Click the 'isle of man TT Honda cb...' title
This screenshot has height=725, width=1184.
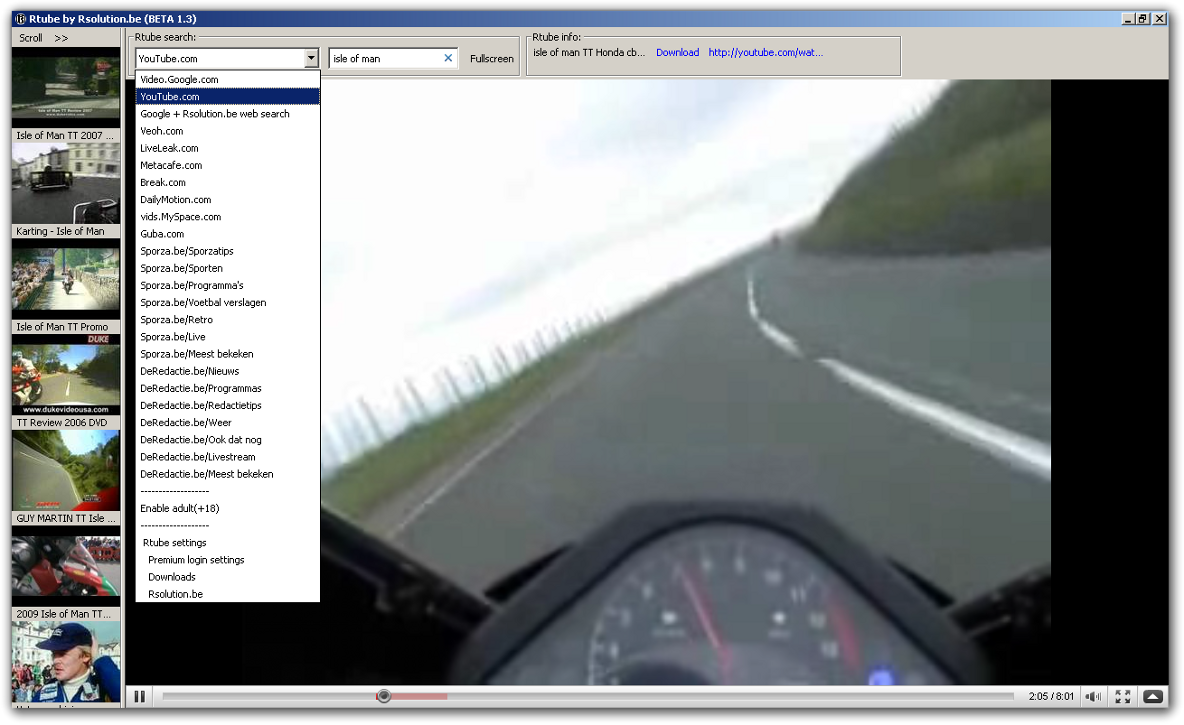[589, 52]
